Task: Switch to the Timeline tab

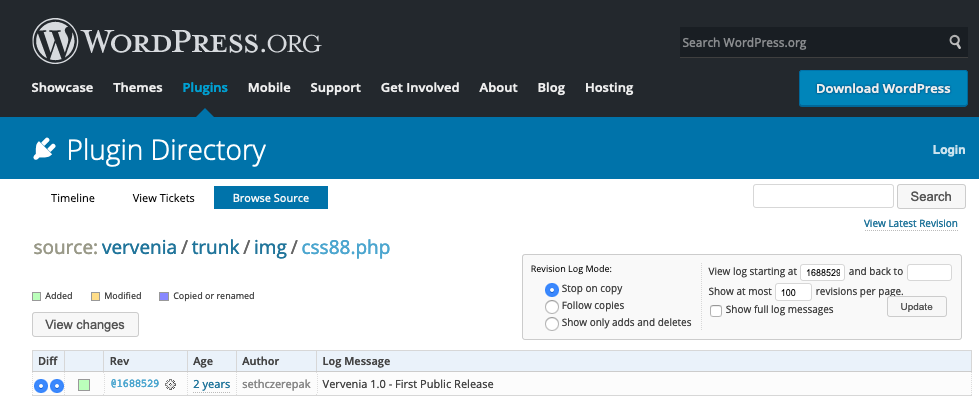Action: [x=73, y=198]
